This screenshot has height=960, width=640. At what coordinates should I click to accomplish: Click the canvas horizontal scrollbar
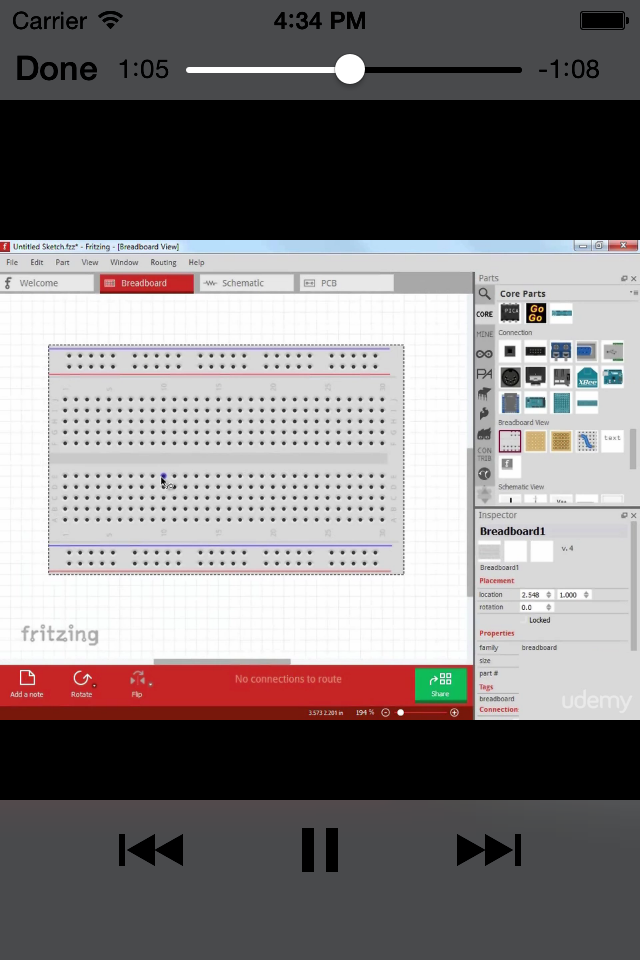[222, 661]
